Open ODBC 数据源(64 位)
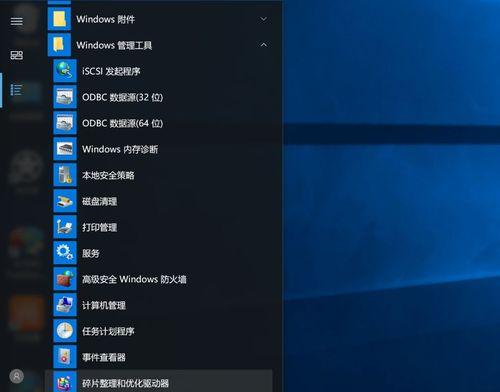The image size is (500, 392). click(x=122, y=123)
